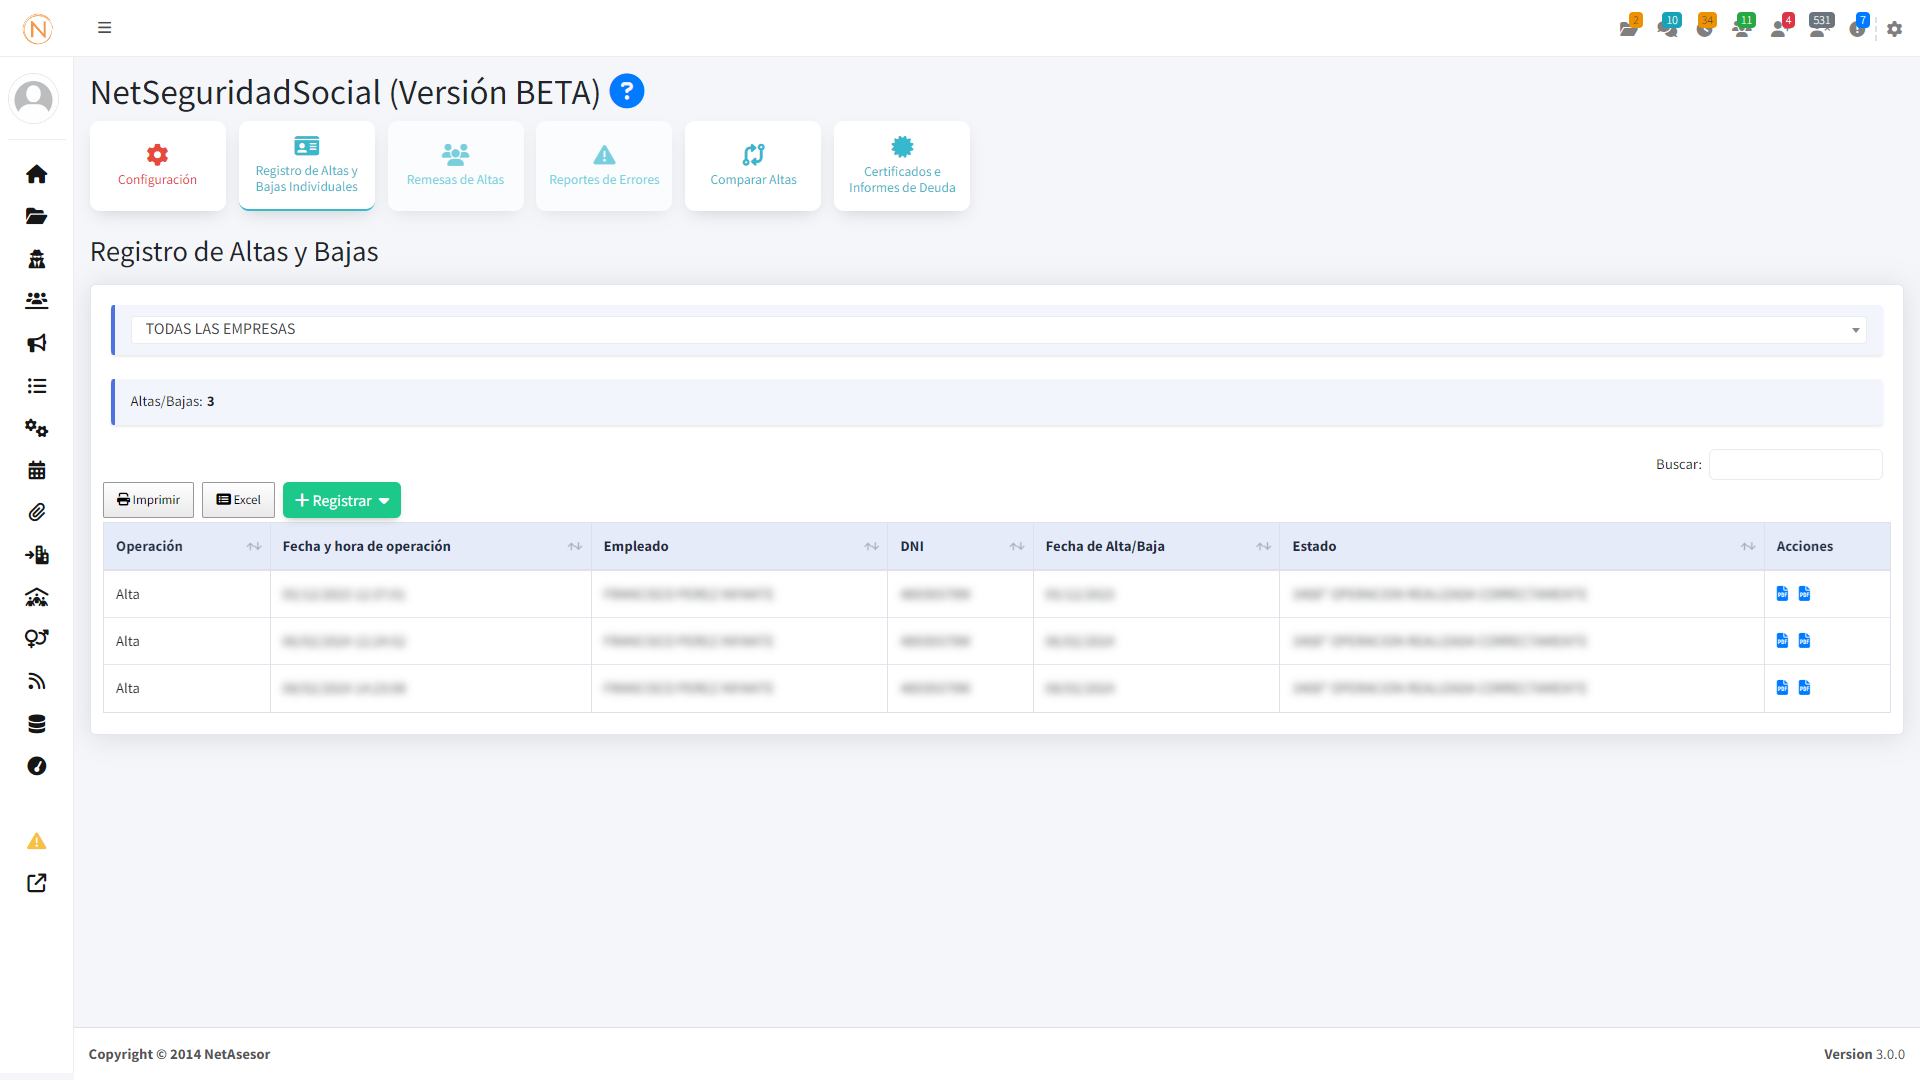The width and height of the screenshot is (1920, 1080).
Task: Click the megaphone icon in sidebar
Action: coord(37,343)
